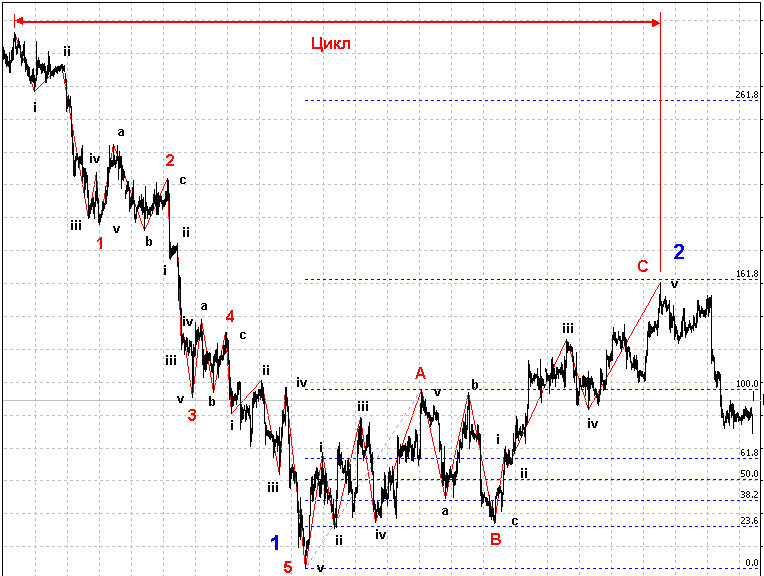Select the red wave 5 label
The height and width of the screenshot is (576, 764).
click(x=288, y=567)
